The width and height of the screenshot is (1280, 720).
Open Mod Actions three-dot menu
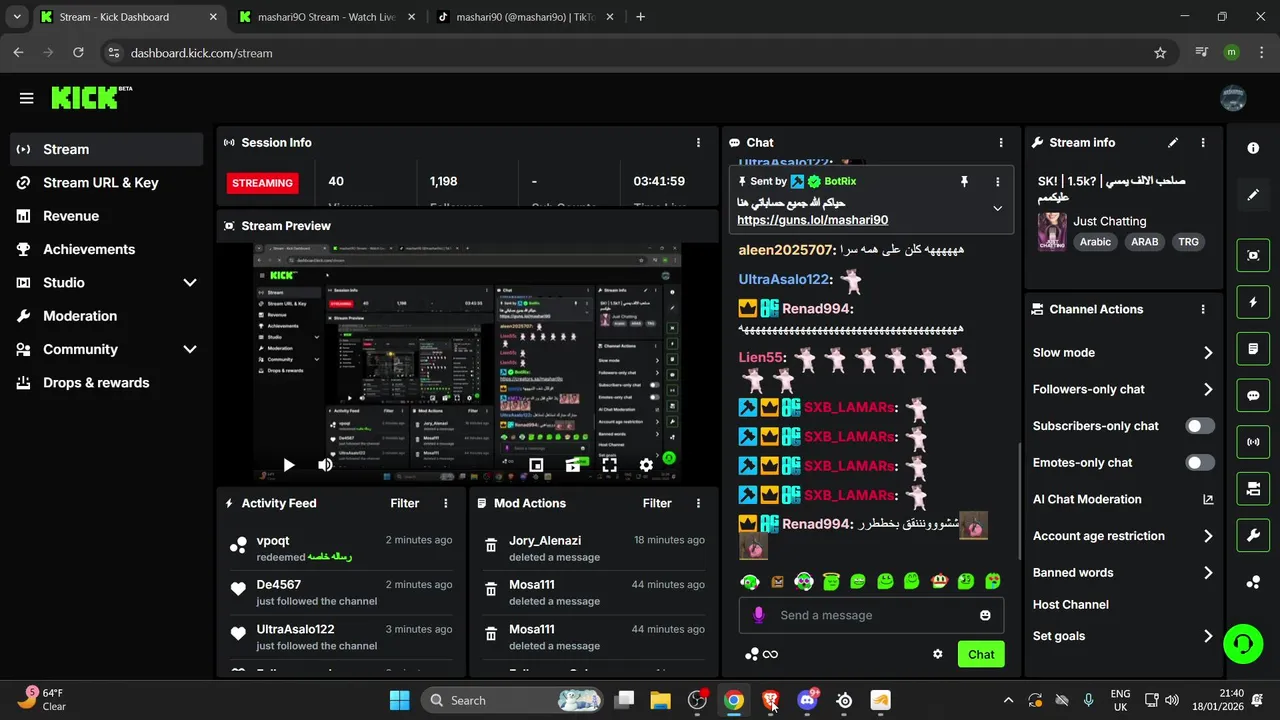(x=698, y=503)
